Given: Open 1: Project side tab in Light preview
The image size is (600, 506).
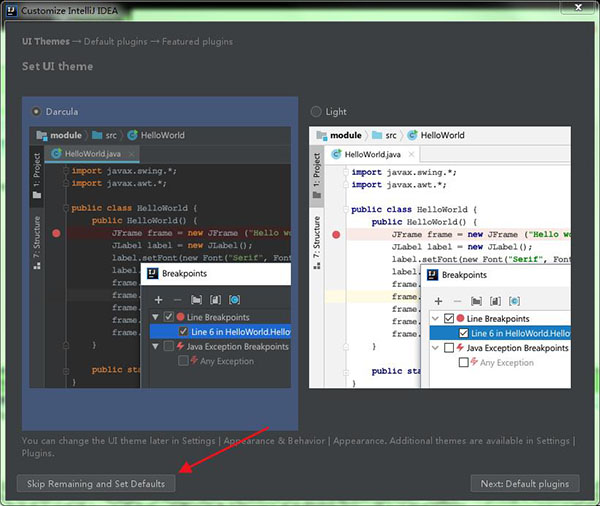Looking at the screenshot, I should (x=317, y=171).
